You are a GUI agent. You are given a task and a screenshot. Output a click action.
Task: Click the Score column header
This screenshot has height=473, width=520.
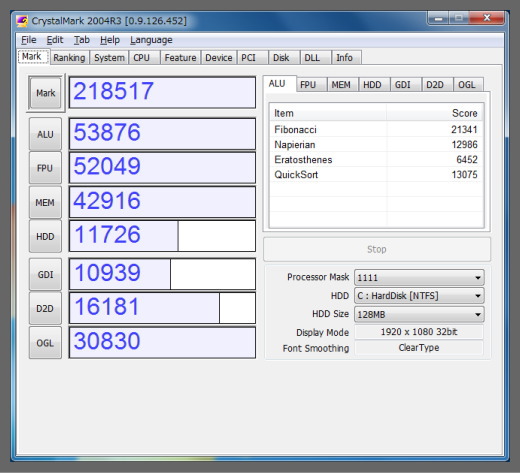coord(435,113)
